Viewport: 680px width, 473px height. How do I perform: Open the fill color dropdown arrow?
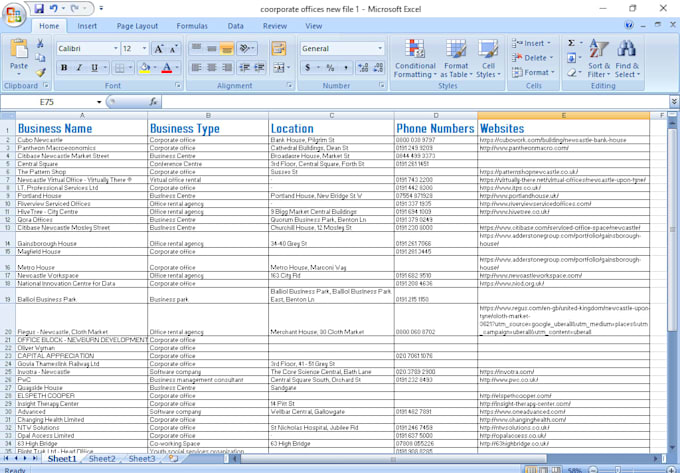point(155,68)
